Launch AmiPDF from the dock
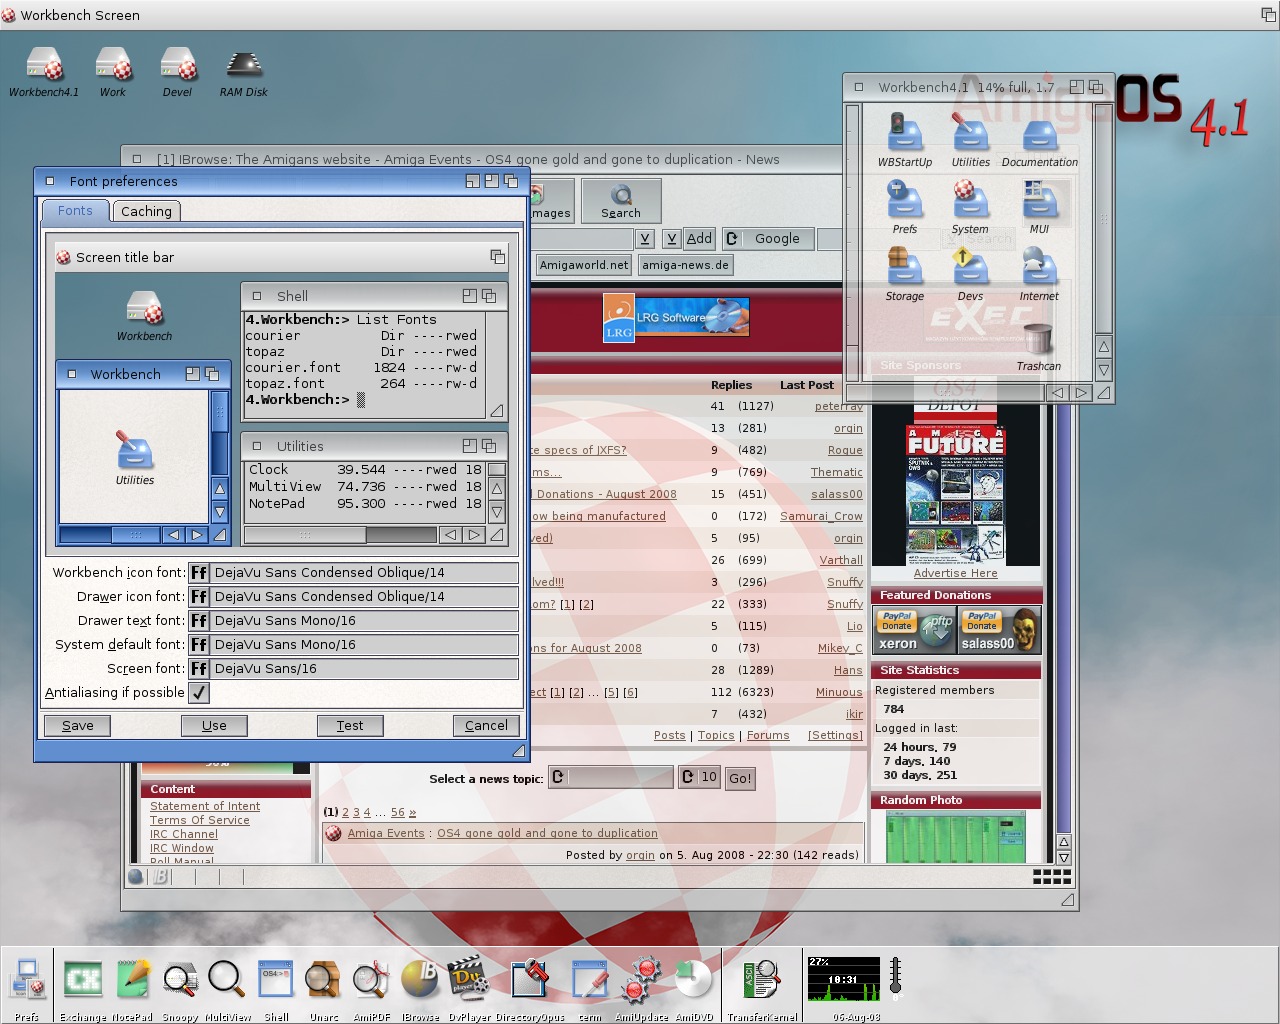The width and height of the screenshot is (1280, 1024). (371, 980)
